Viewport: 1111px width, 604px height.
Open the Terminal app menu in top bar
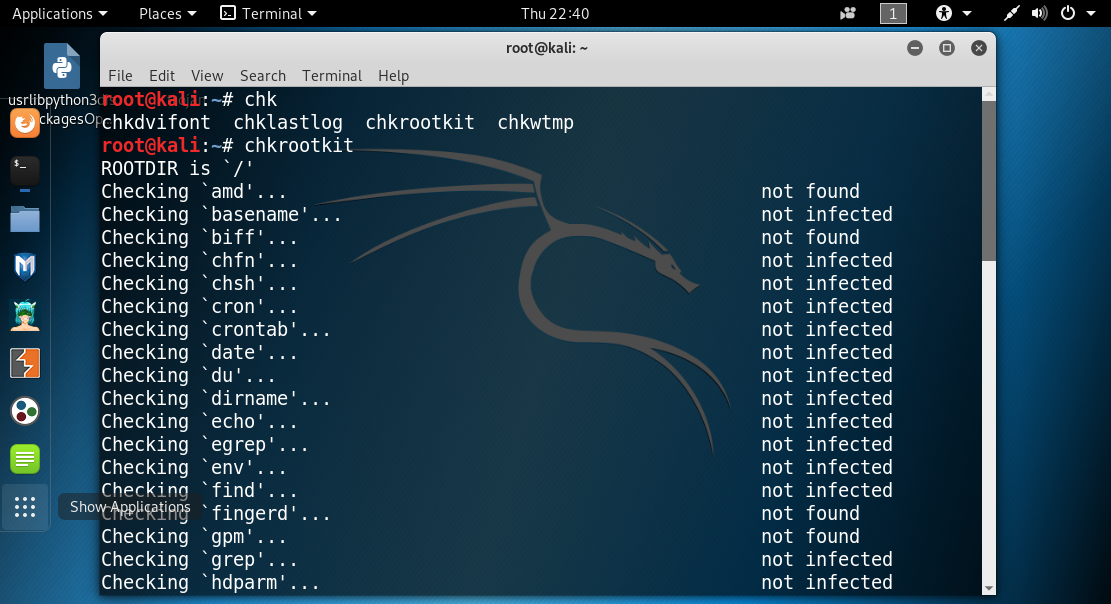coord(268,13)
